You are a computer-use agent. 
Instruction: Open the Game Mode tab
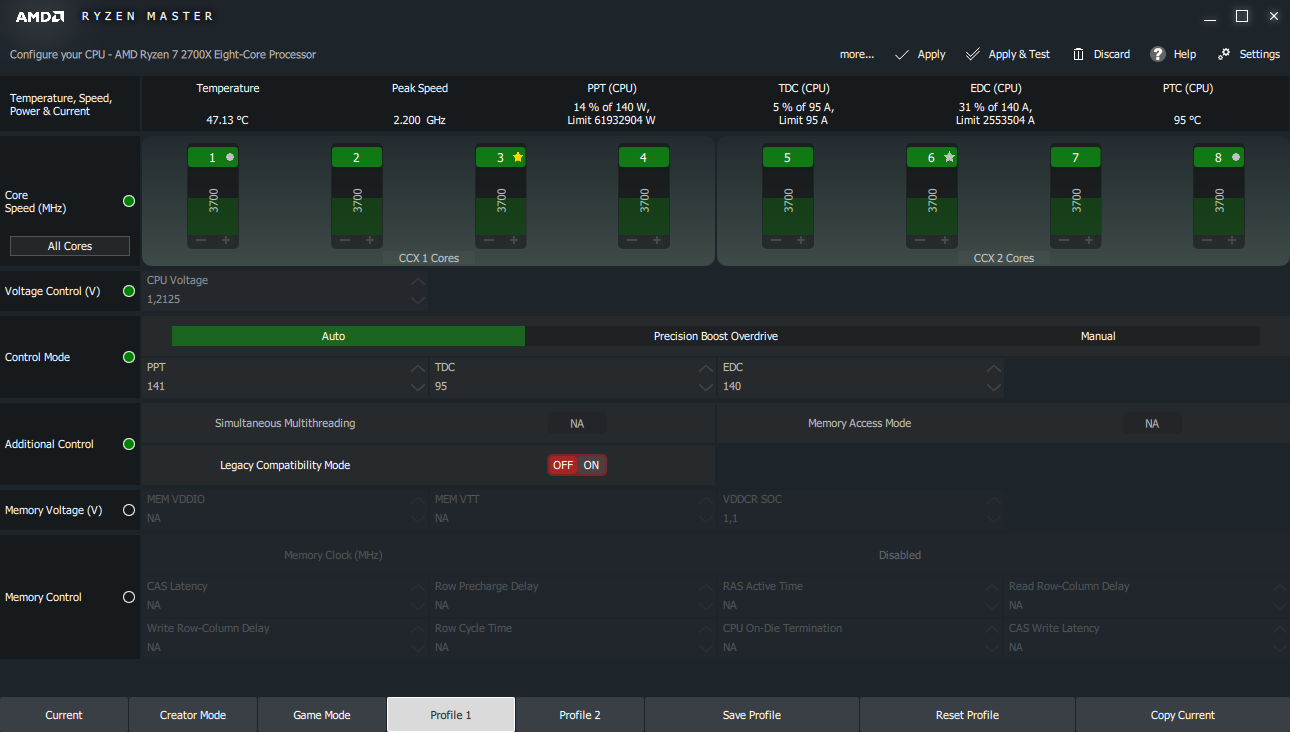[322, 715]
